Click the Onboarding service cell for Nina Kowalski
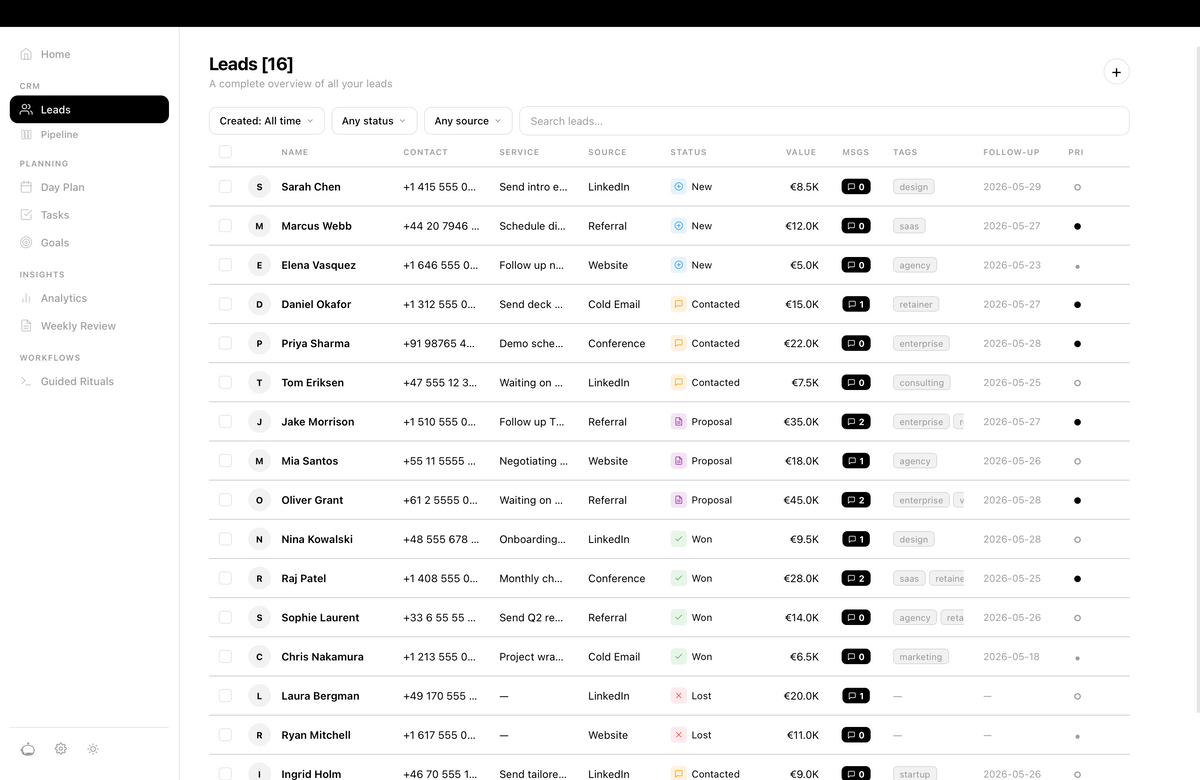1200x780 pixels. coord(532,539)
